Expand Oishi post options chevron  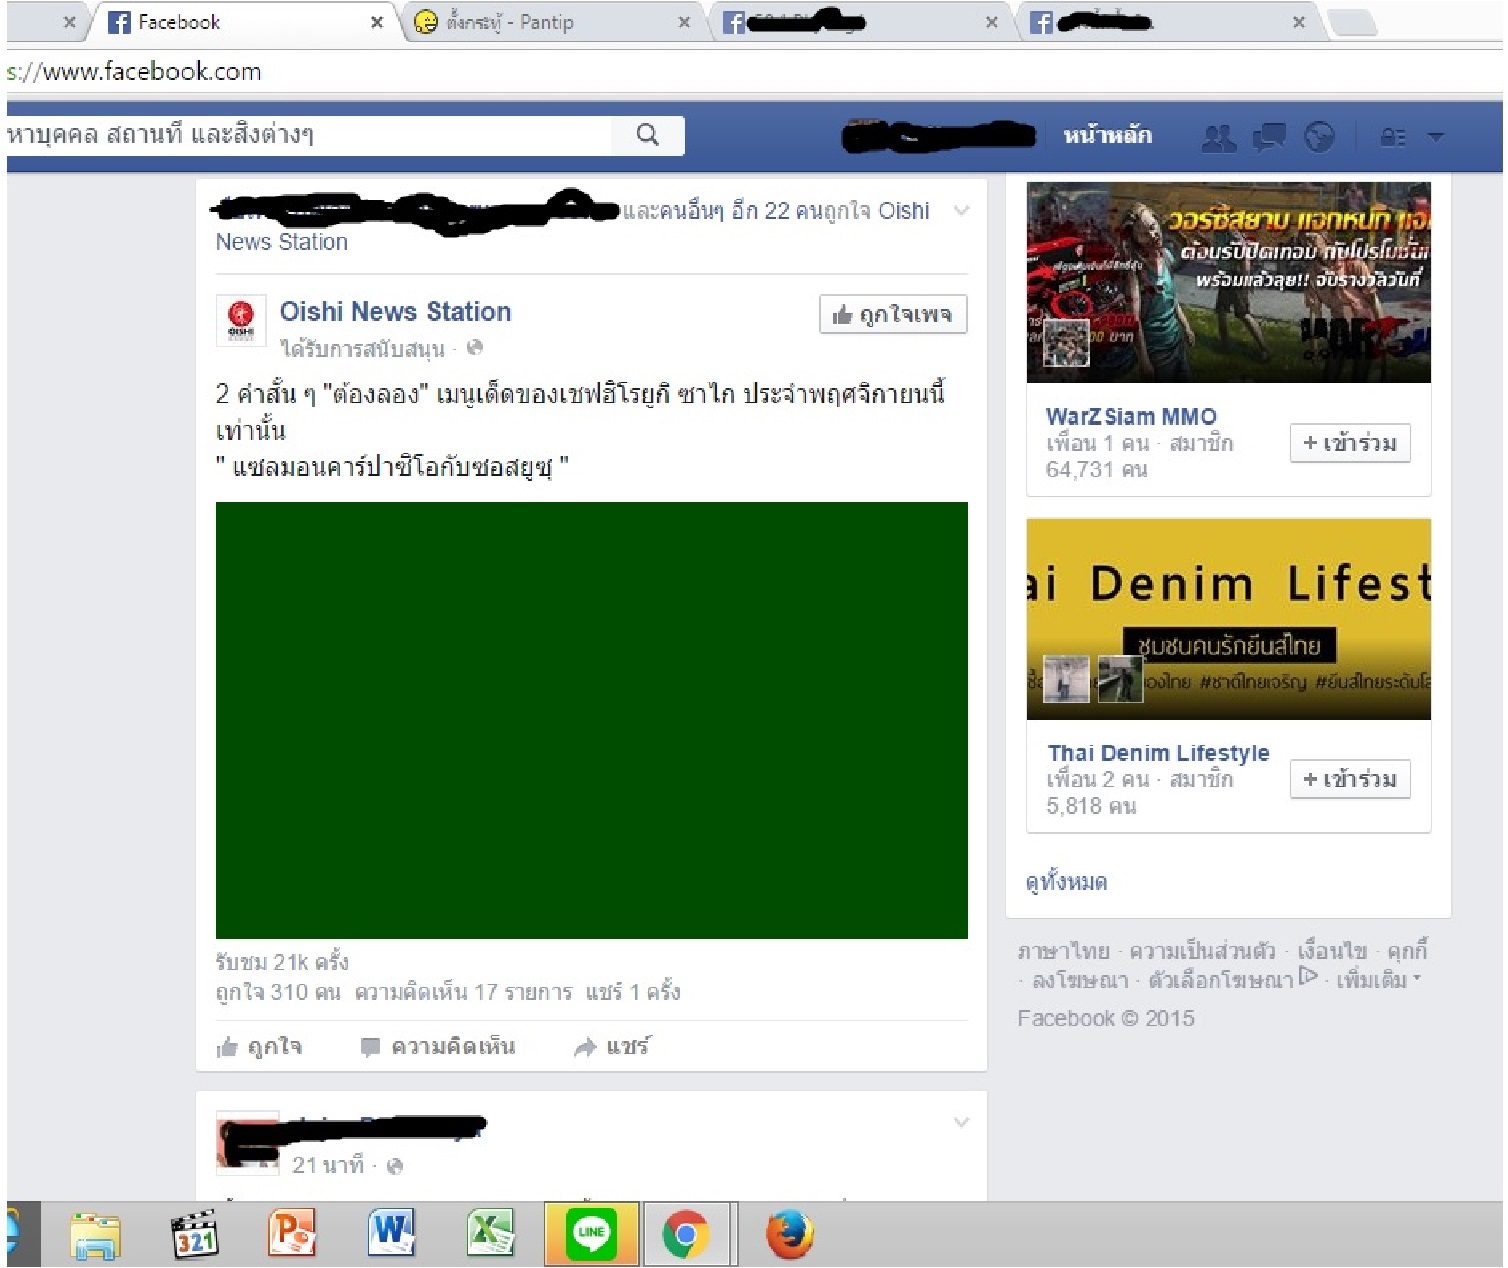pos(961,210)
